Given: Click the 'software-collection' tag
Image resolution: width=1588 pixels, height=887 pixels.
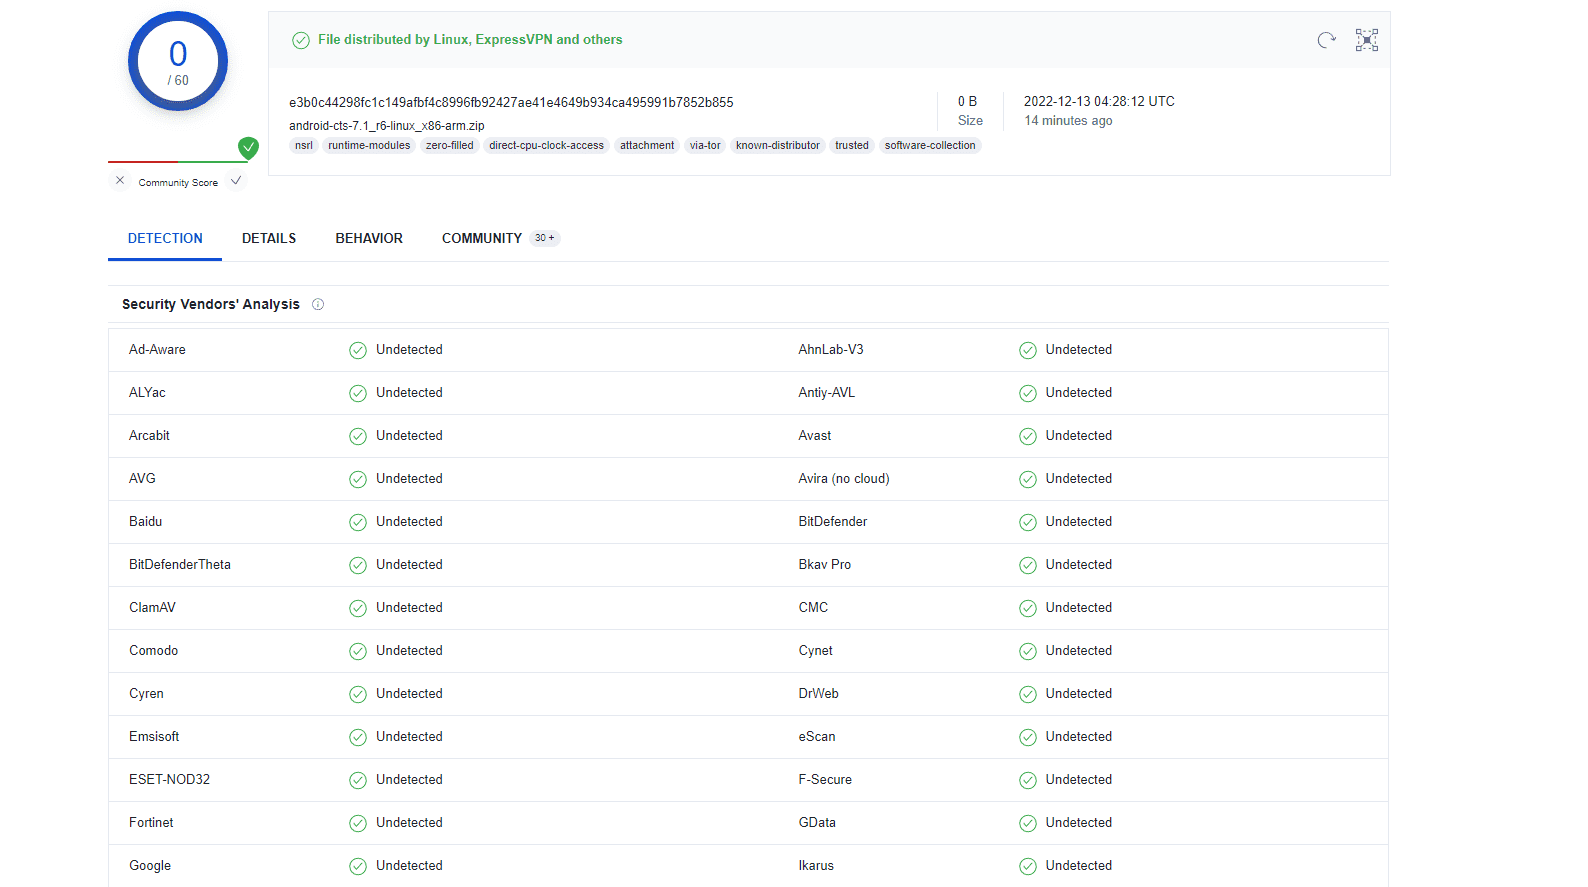Looking at the screenshot, I should [929, 145].
